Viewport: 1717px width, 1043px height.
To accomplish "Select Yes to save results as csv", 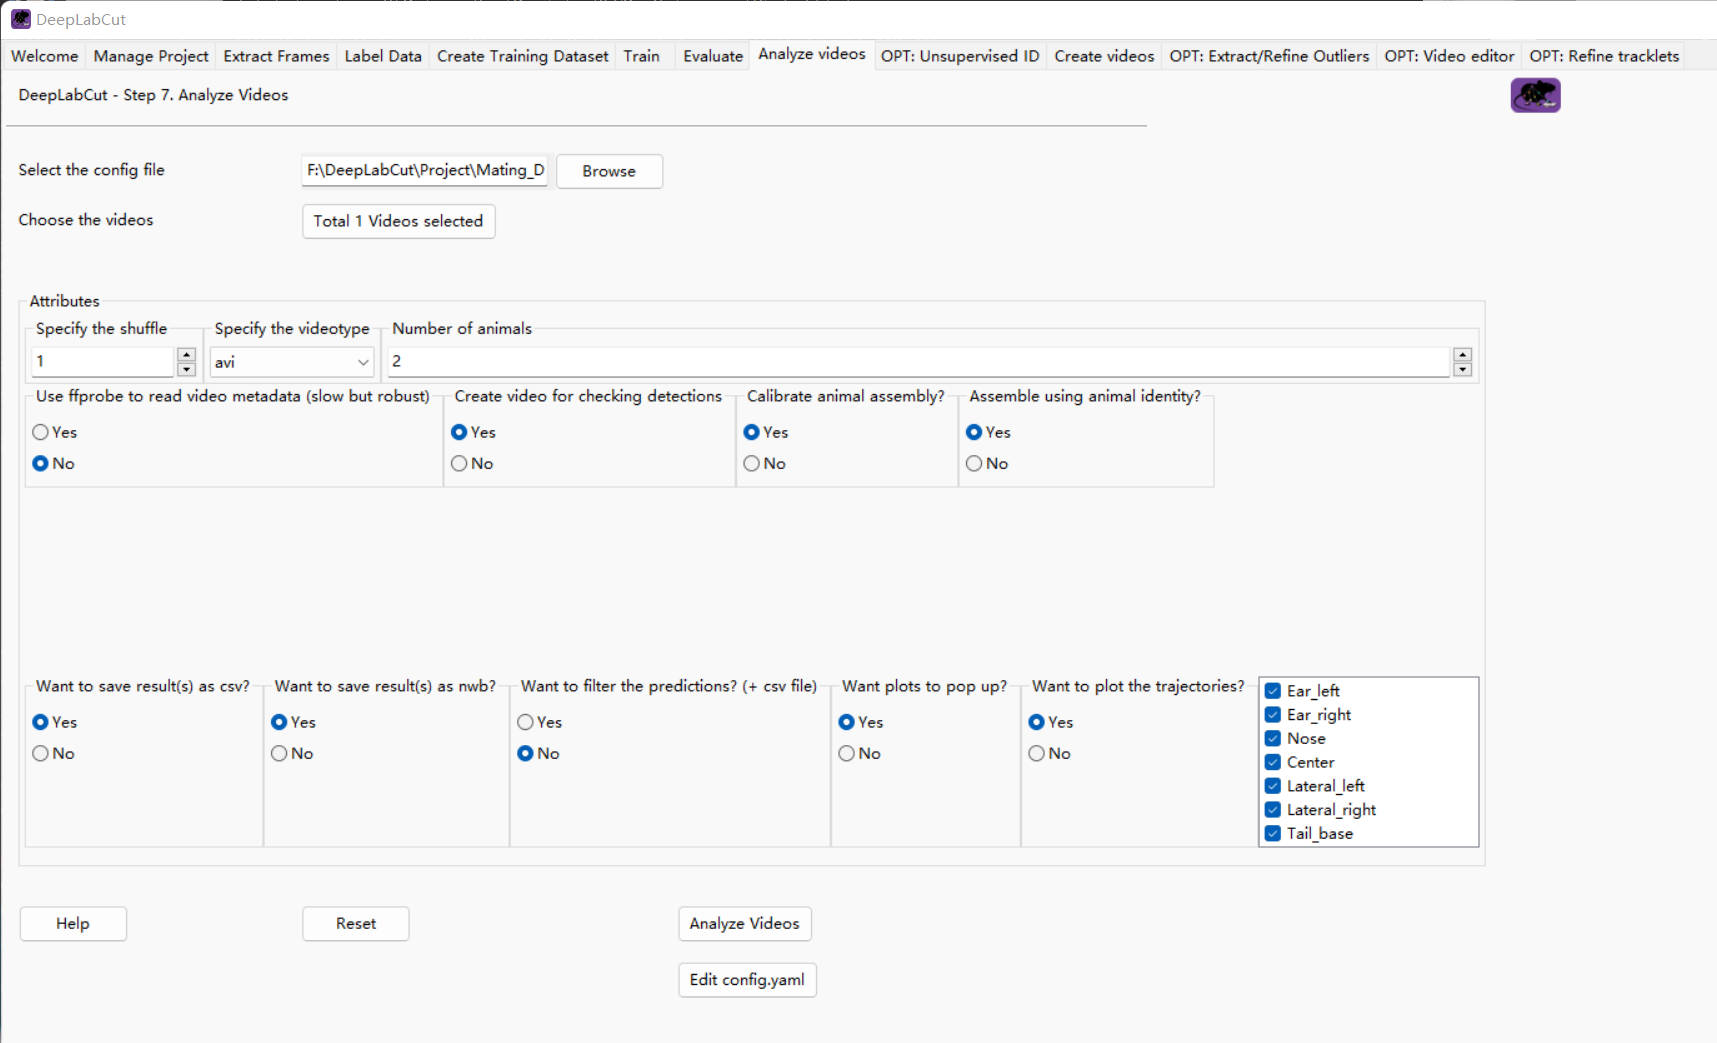I will [x=41, y=722].
